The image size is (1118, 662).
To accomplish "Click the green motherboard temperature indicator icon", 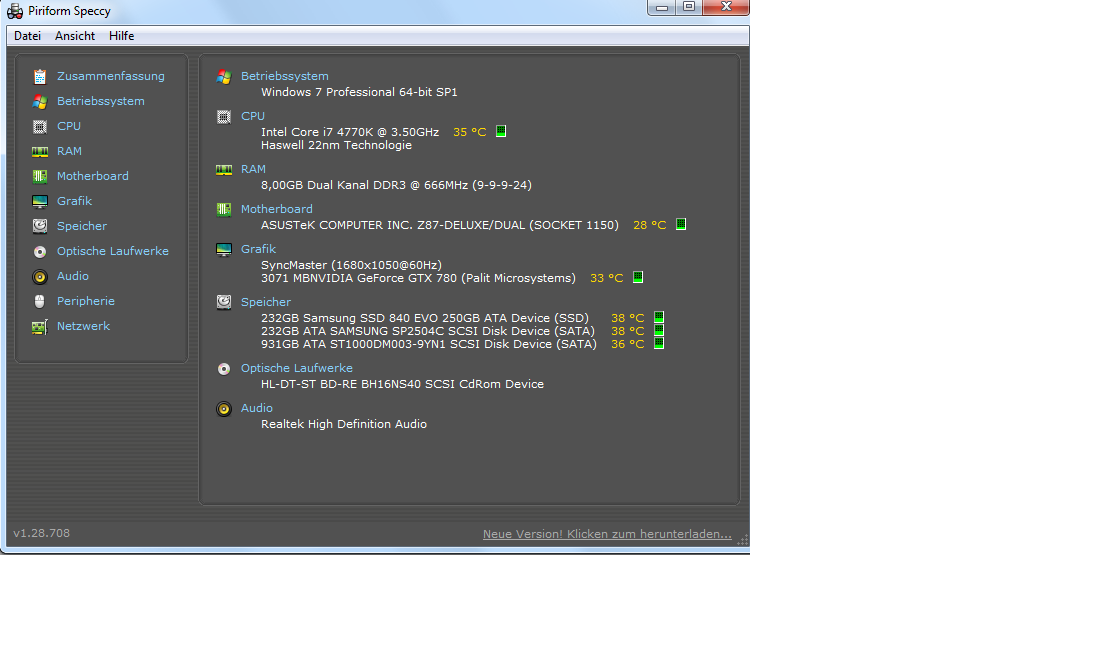I will [681, 224].
